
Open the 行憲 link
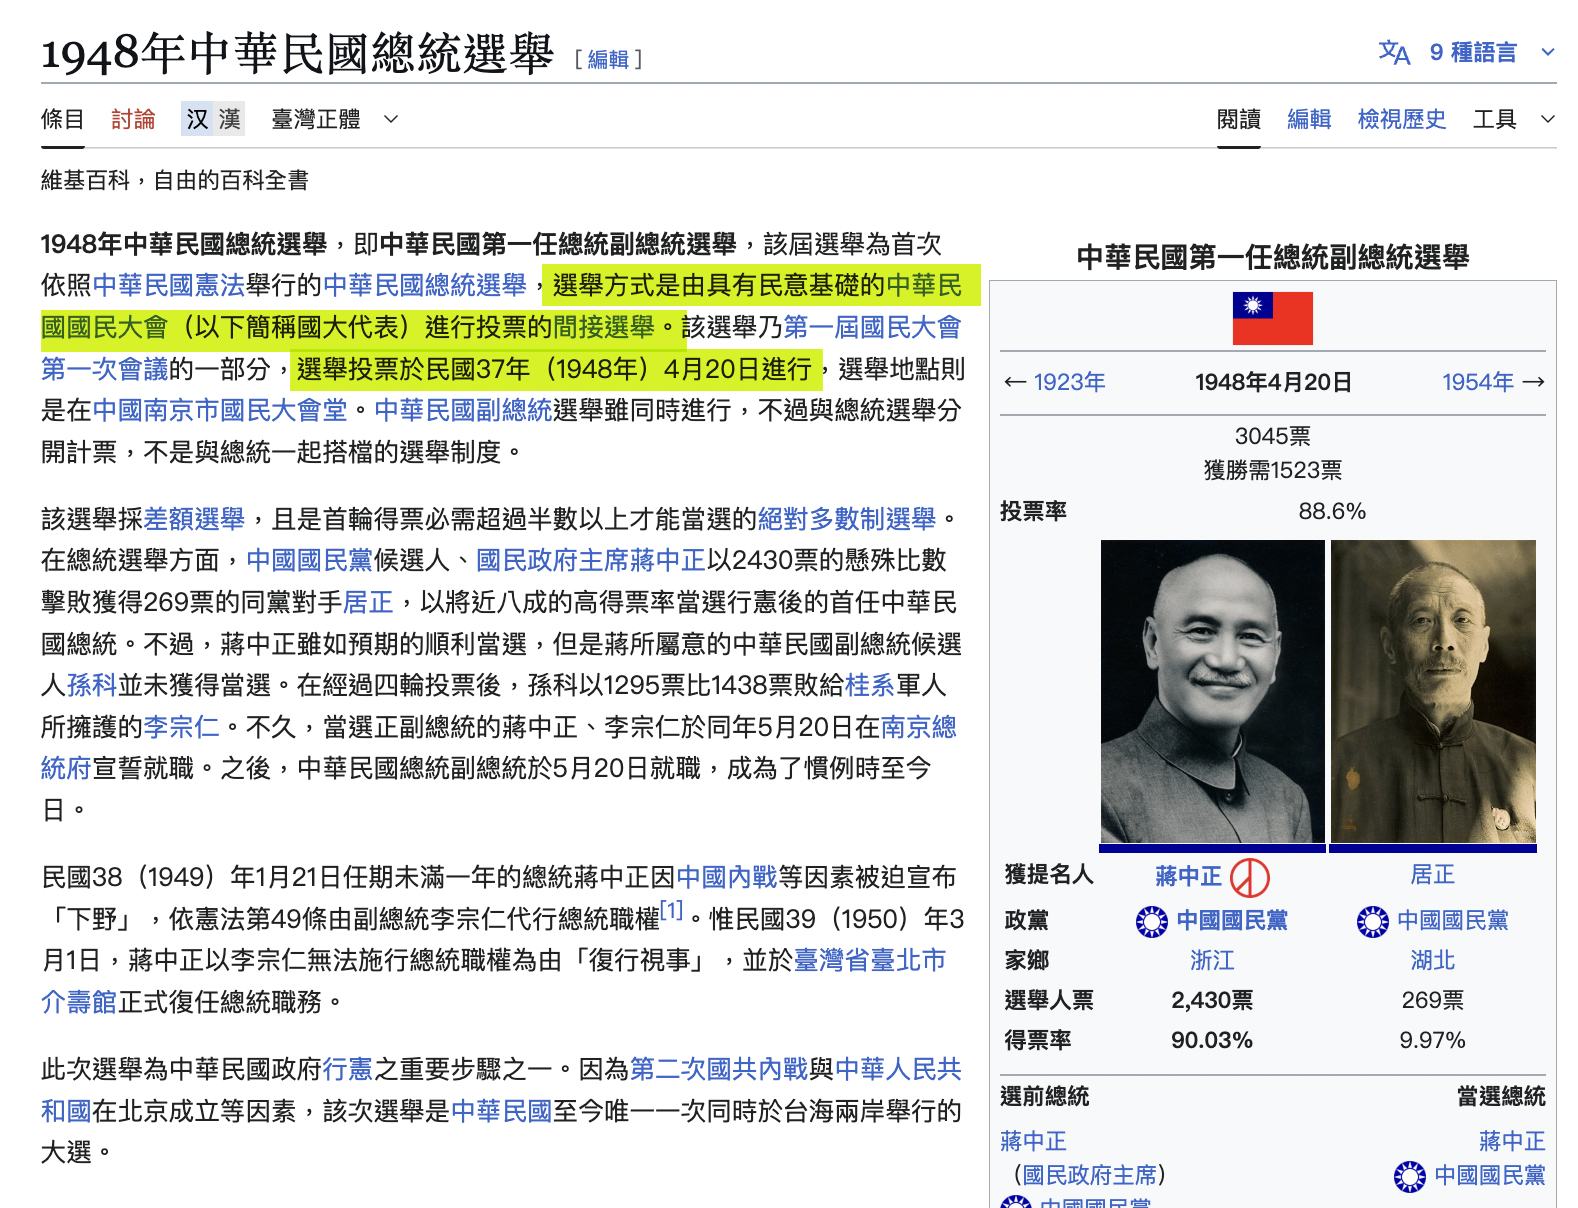click(347, 1069)
